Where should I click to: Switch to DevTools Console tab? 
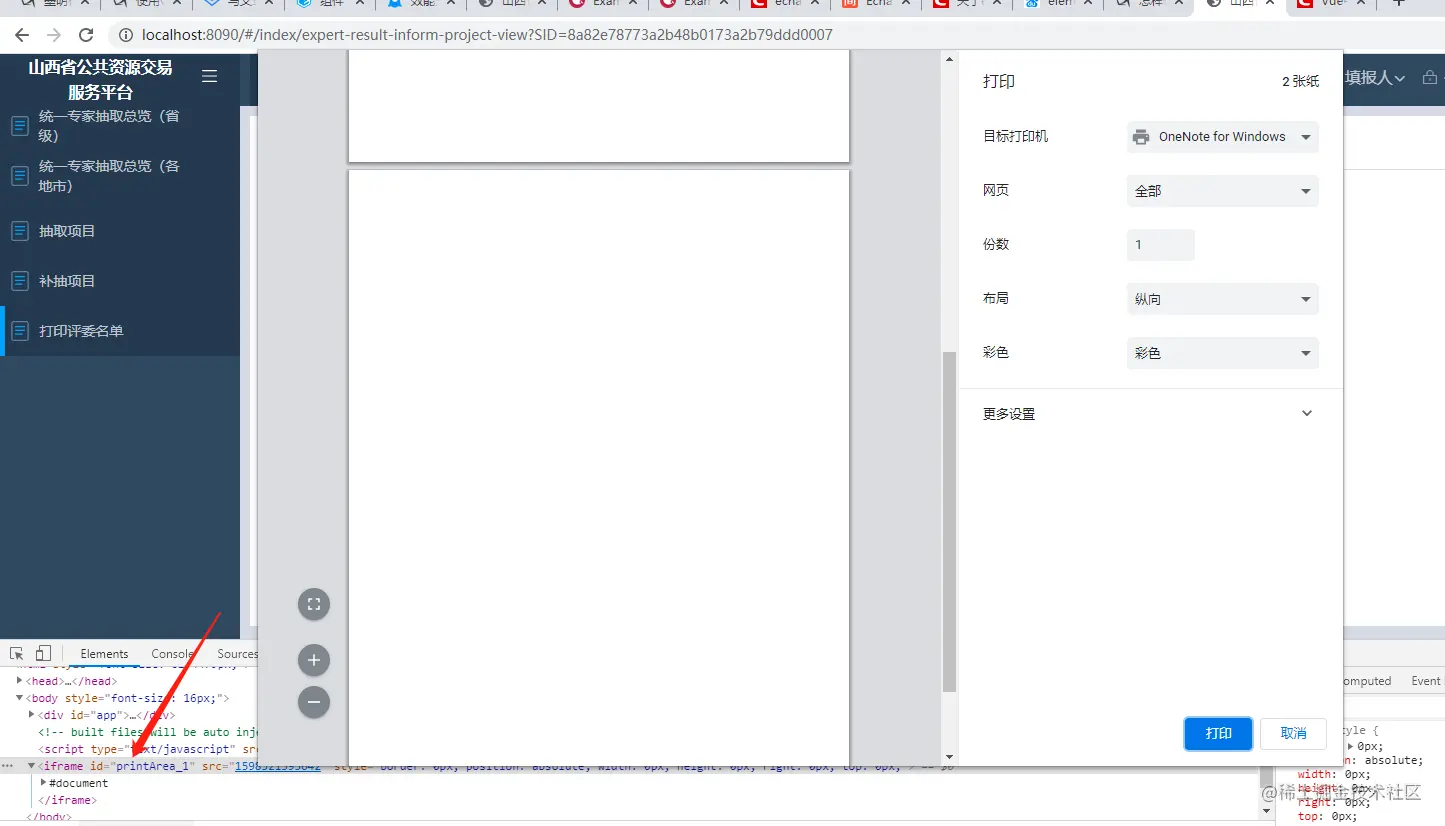tap(173, 654)
